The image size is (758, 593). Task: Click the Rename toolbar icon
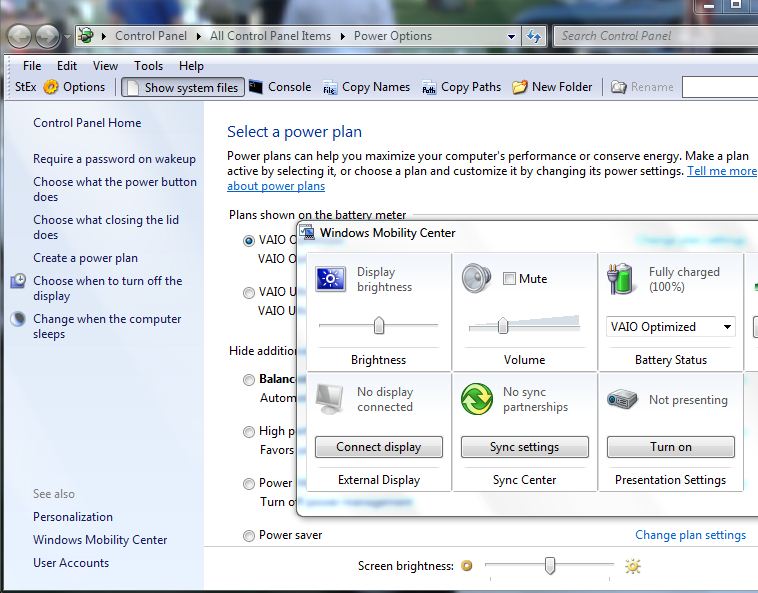coord(618,87)
